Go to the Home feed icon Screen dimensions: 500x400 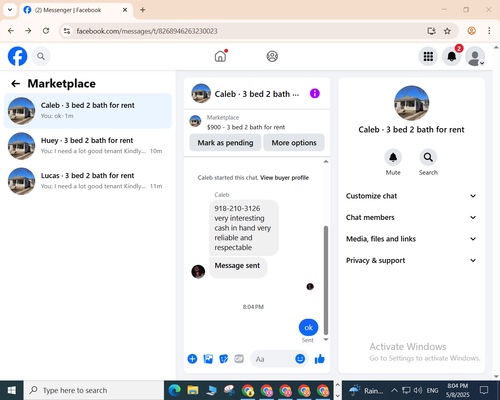point(220,56)
